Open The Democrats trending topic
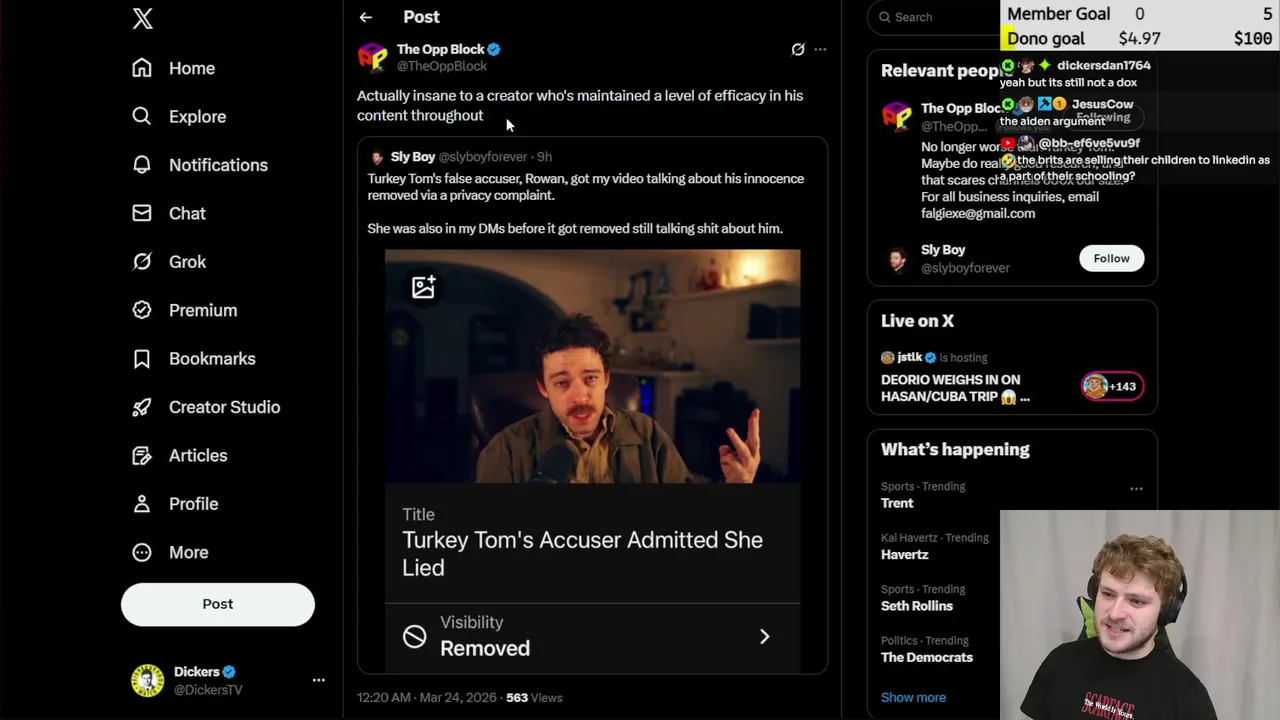Viewport: 1280px width, 720px height. pos(927,657)
